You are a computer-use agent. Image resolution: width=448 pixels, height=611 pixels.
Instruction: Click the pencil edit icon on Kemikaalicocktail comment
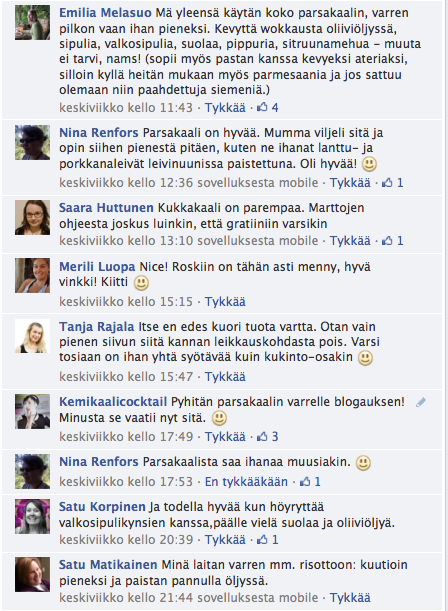(x=421, y=402)
